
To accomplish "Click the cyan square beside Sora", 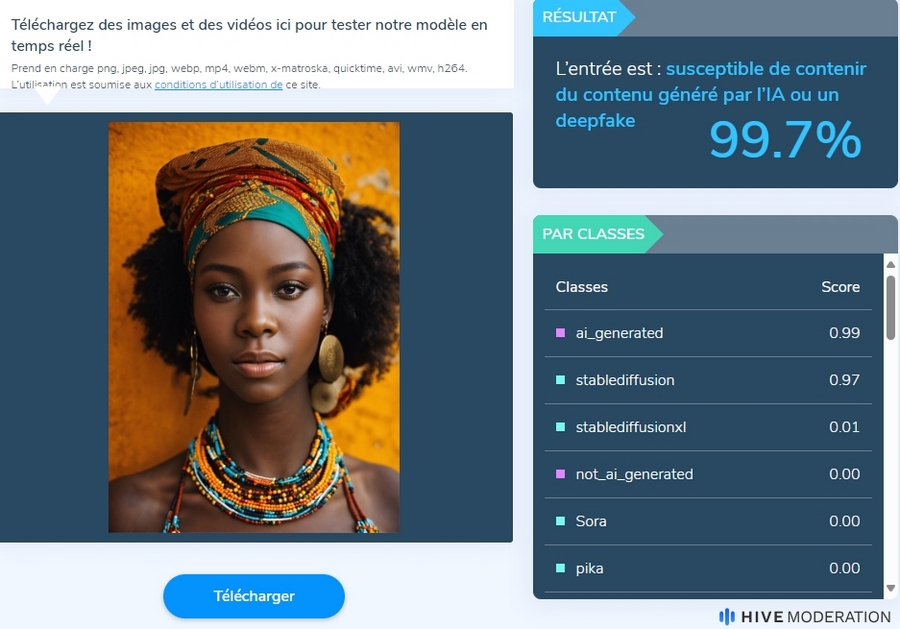I will point(561,521).
